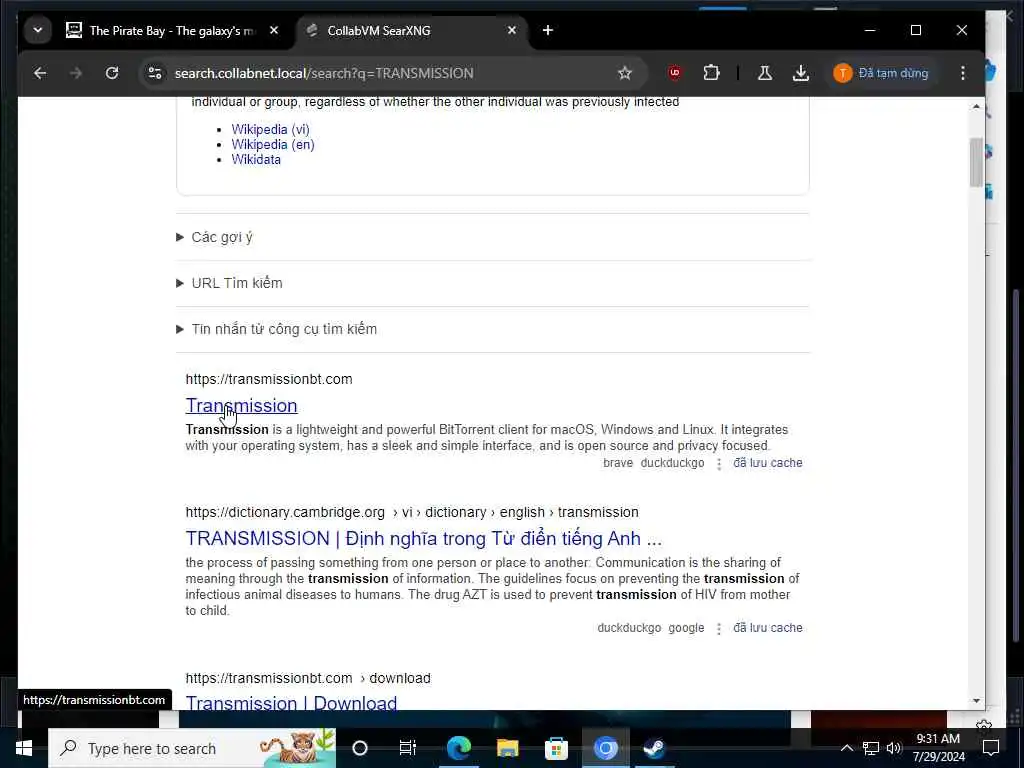Open the Wikipedia (en) link
This screenshot has width=1024, height=768.
pyautogui.click(x=273, y=144)
